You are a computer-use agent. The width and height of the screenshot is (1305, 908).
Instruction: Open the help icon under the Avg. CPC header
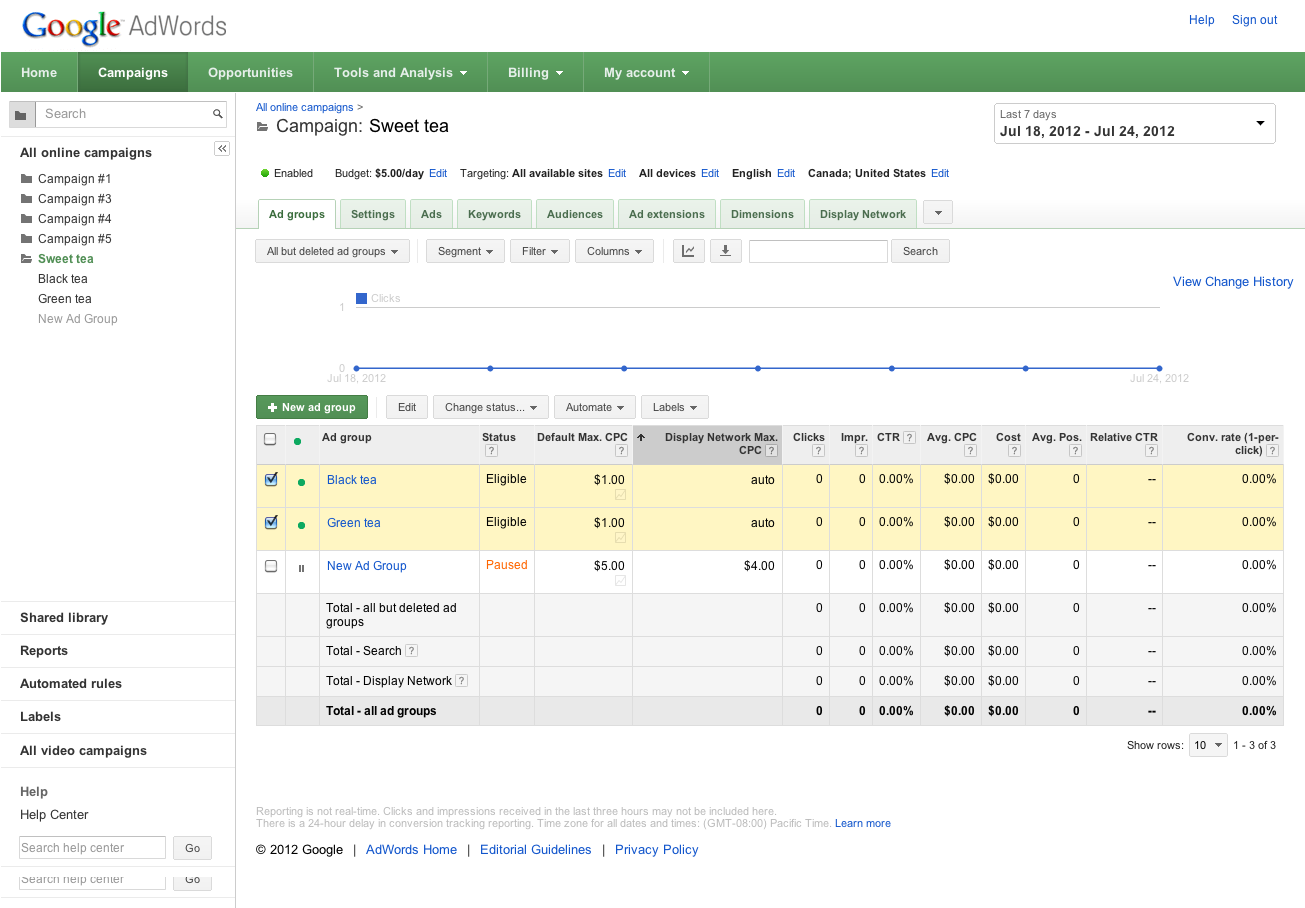pos(971,451)
